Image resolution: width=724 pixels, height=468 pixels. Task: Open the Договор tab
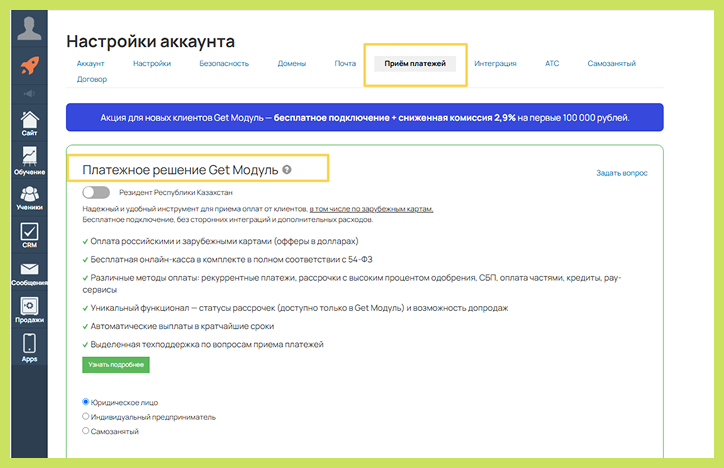point(91,79)
